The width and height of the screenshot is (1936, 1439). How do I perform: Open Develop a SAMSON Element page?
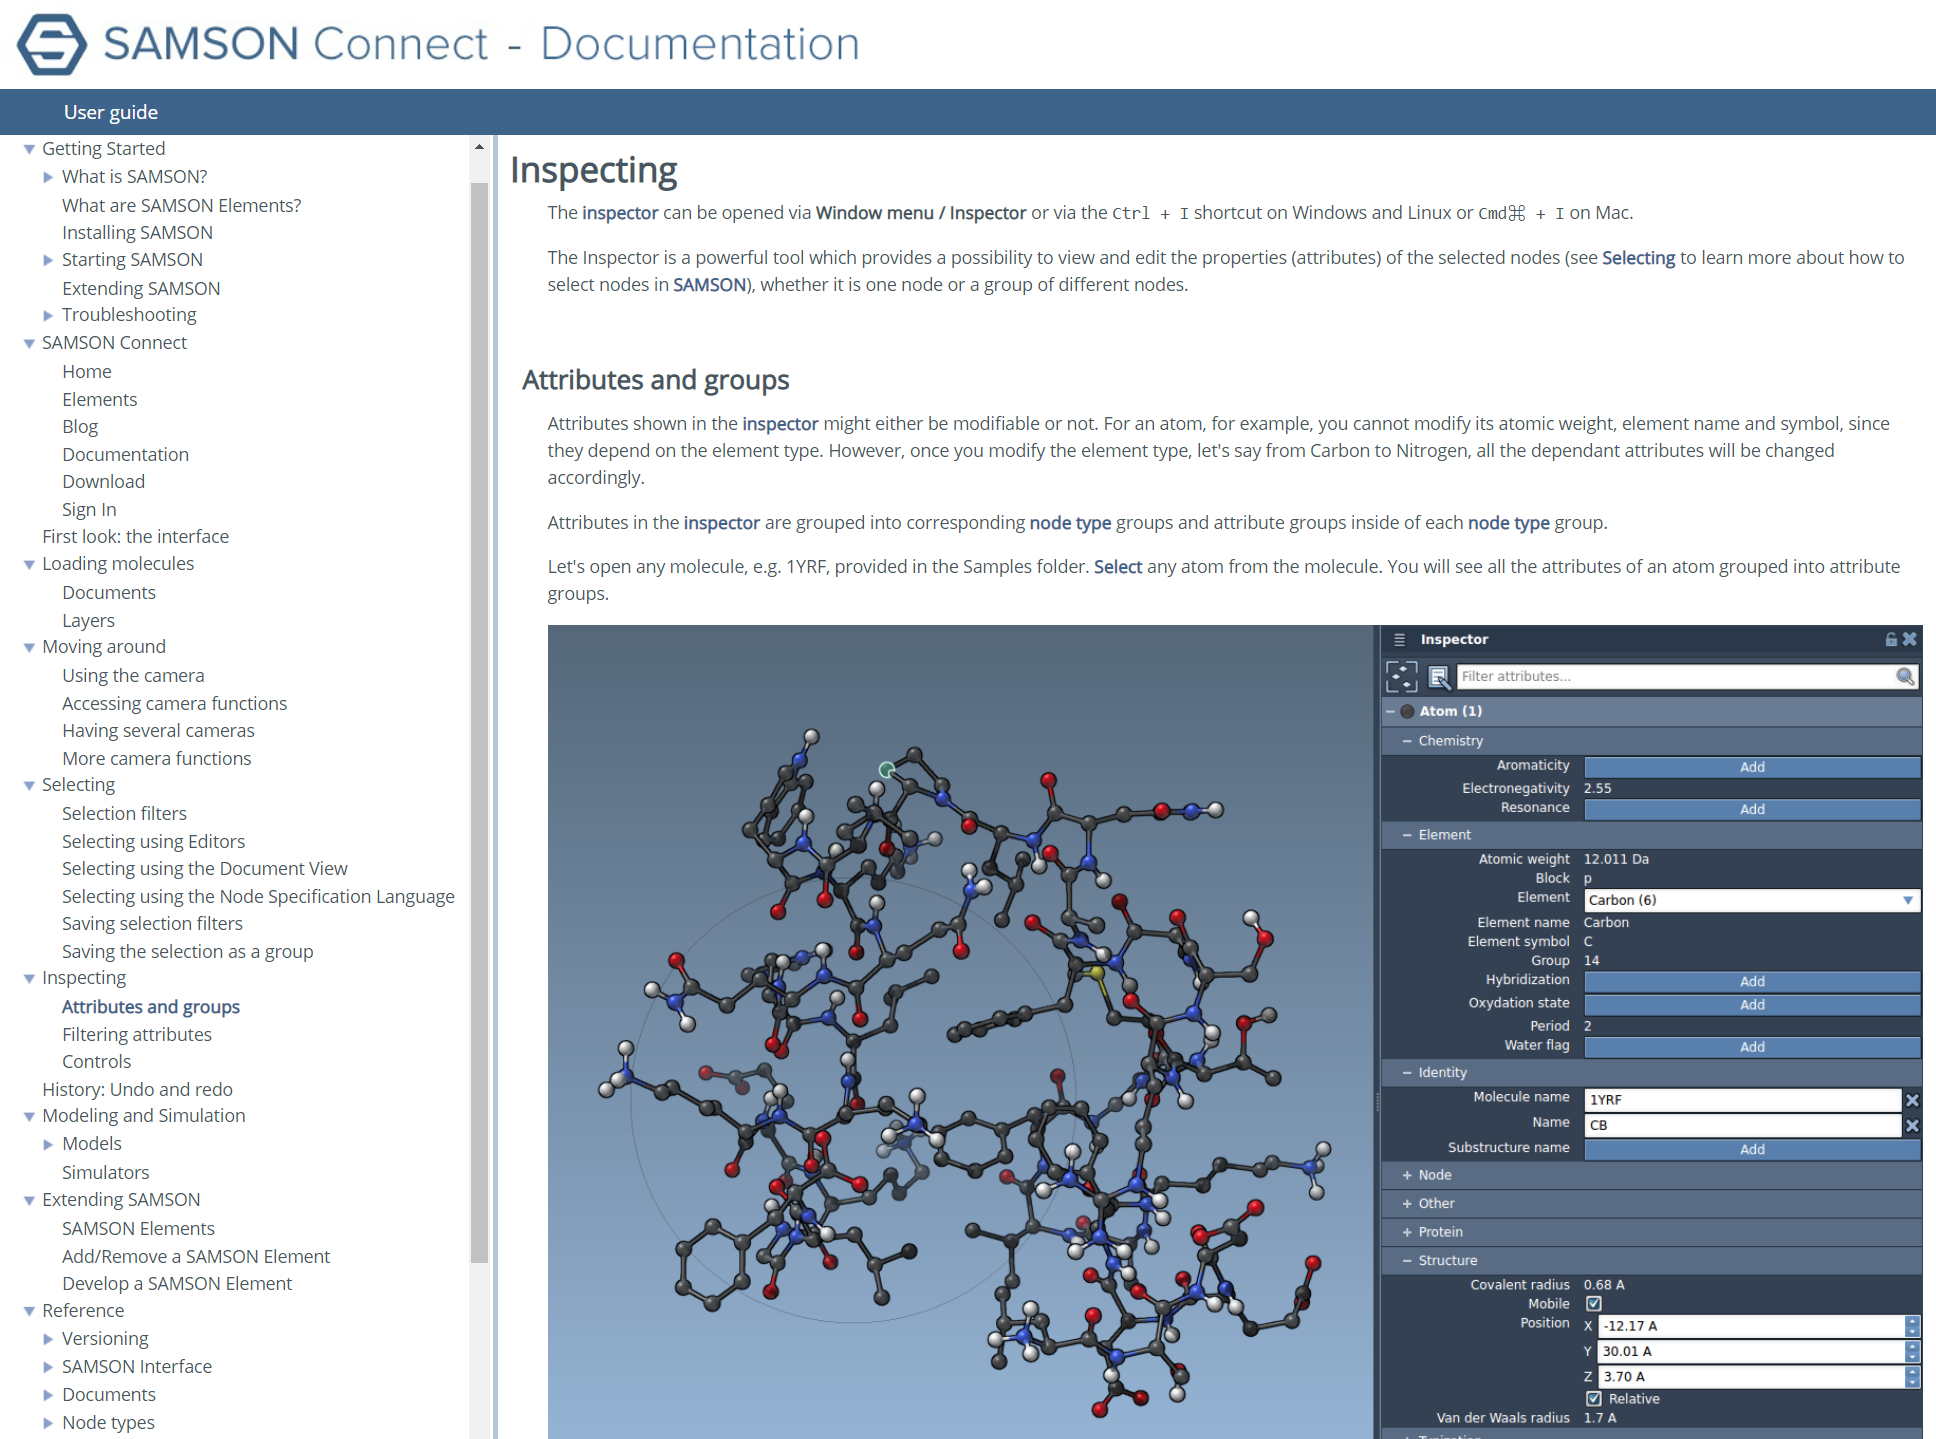click(177, 1283)
